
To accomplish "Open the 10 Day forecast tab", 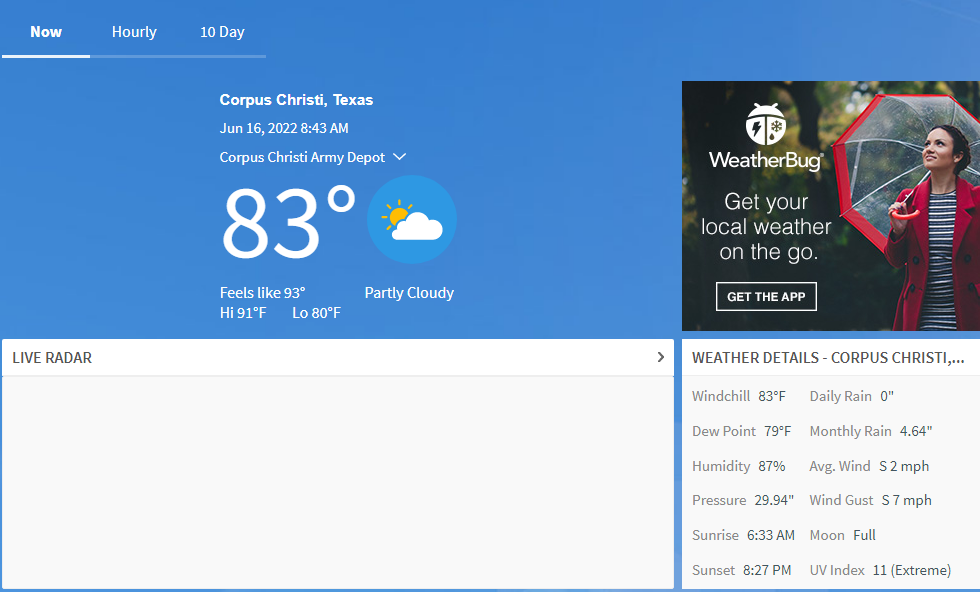I will (222, 32).
